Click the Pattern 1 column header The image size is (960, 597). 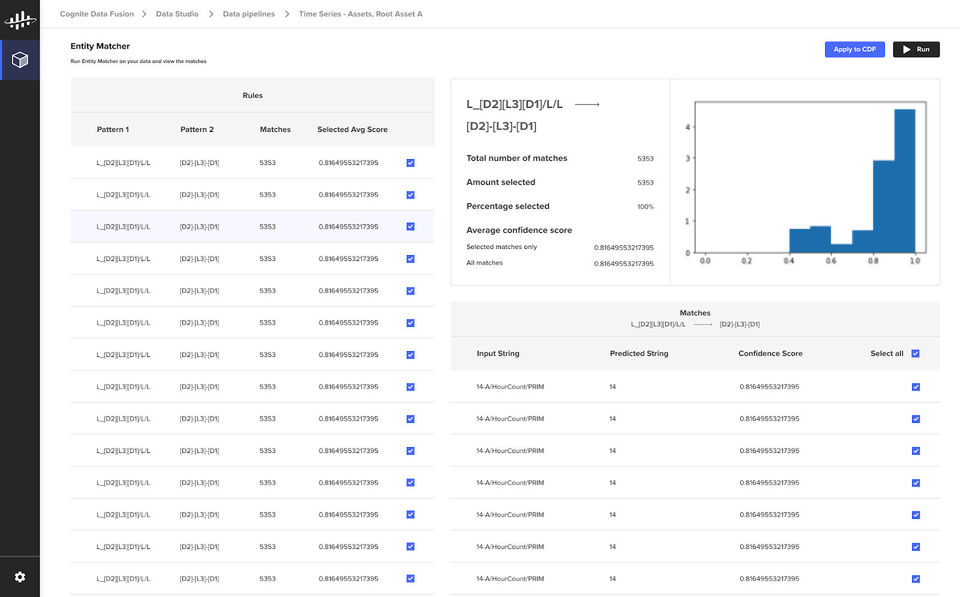(x=112, y=130)
